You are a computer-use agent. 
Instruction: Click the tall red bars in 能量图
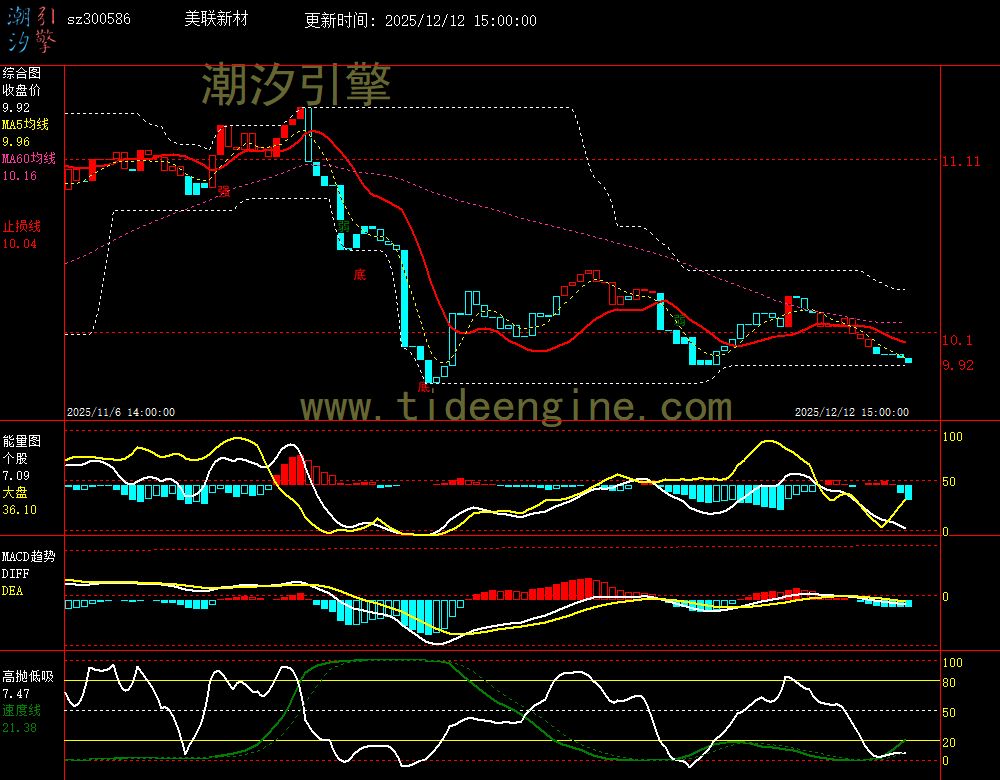292,470
